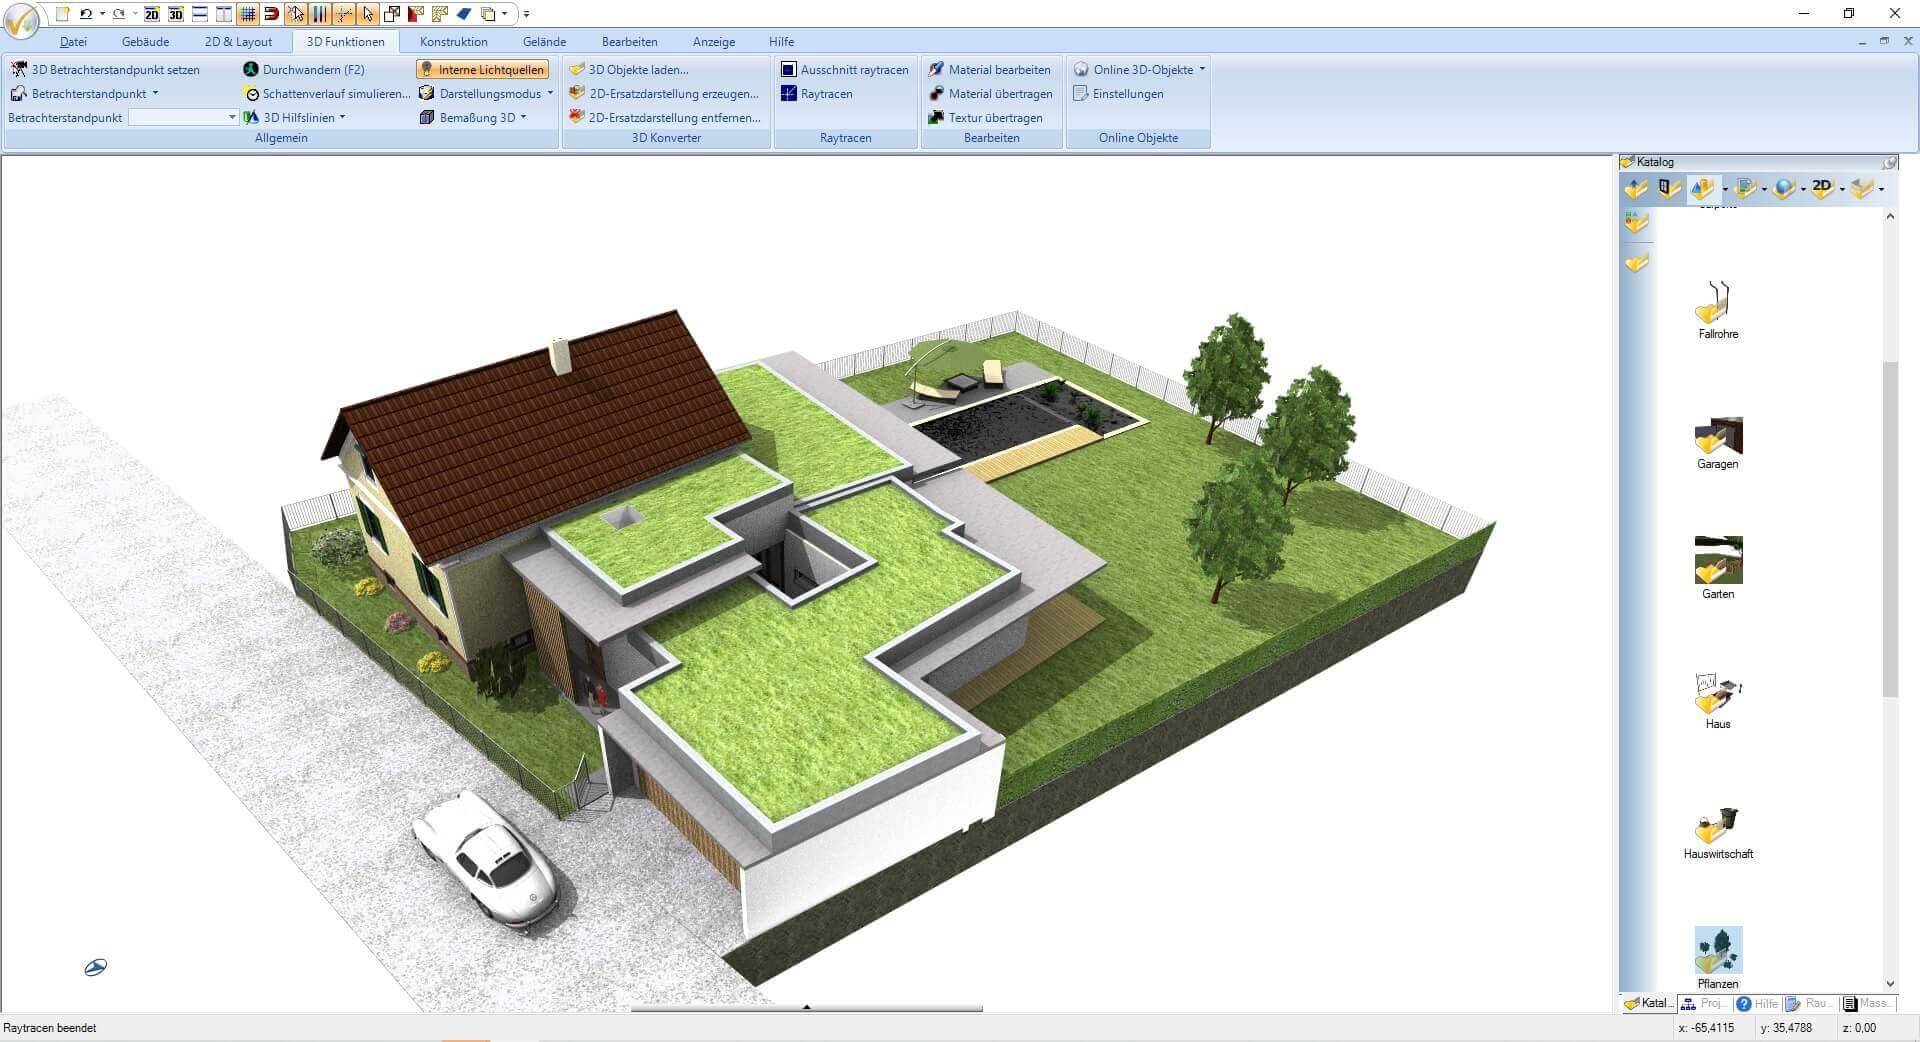Toggle Interne Lichtquellen on or off
The width and height of the screenshot is (1920, 1042).
point(483,69)
